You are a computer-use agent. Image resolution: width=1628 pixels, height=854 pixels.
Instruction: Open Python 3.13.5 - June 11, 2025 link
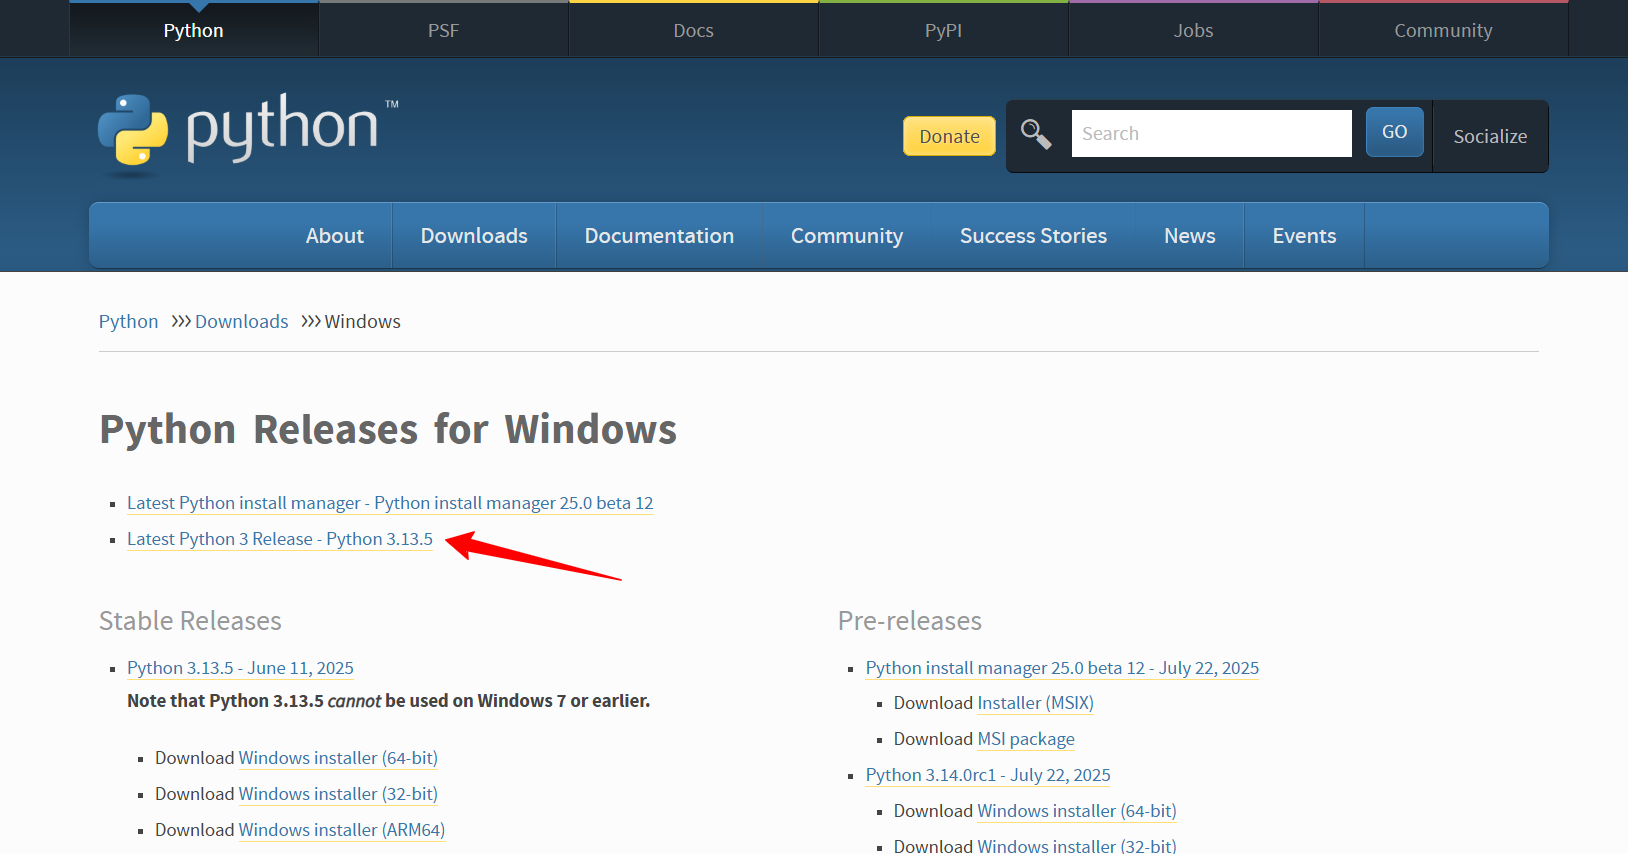pos(240,668)
